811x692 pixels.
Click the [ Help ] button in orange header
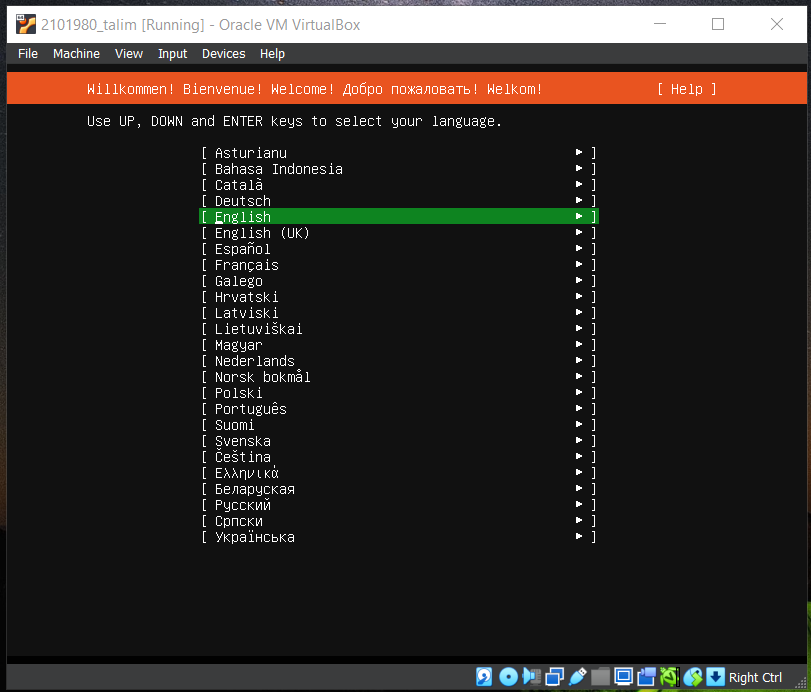click(x=686, y=89)
